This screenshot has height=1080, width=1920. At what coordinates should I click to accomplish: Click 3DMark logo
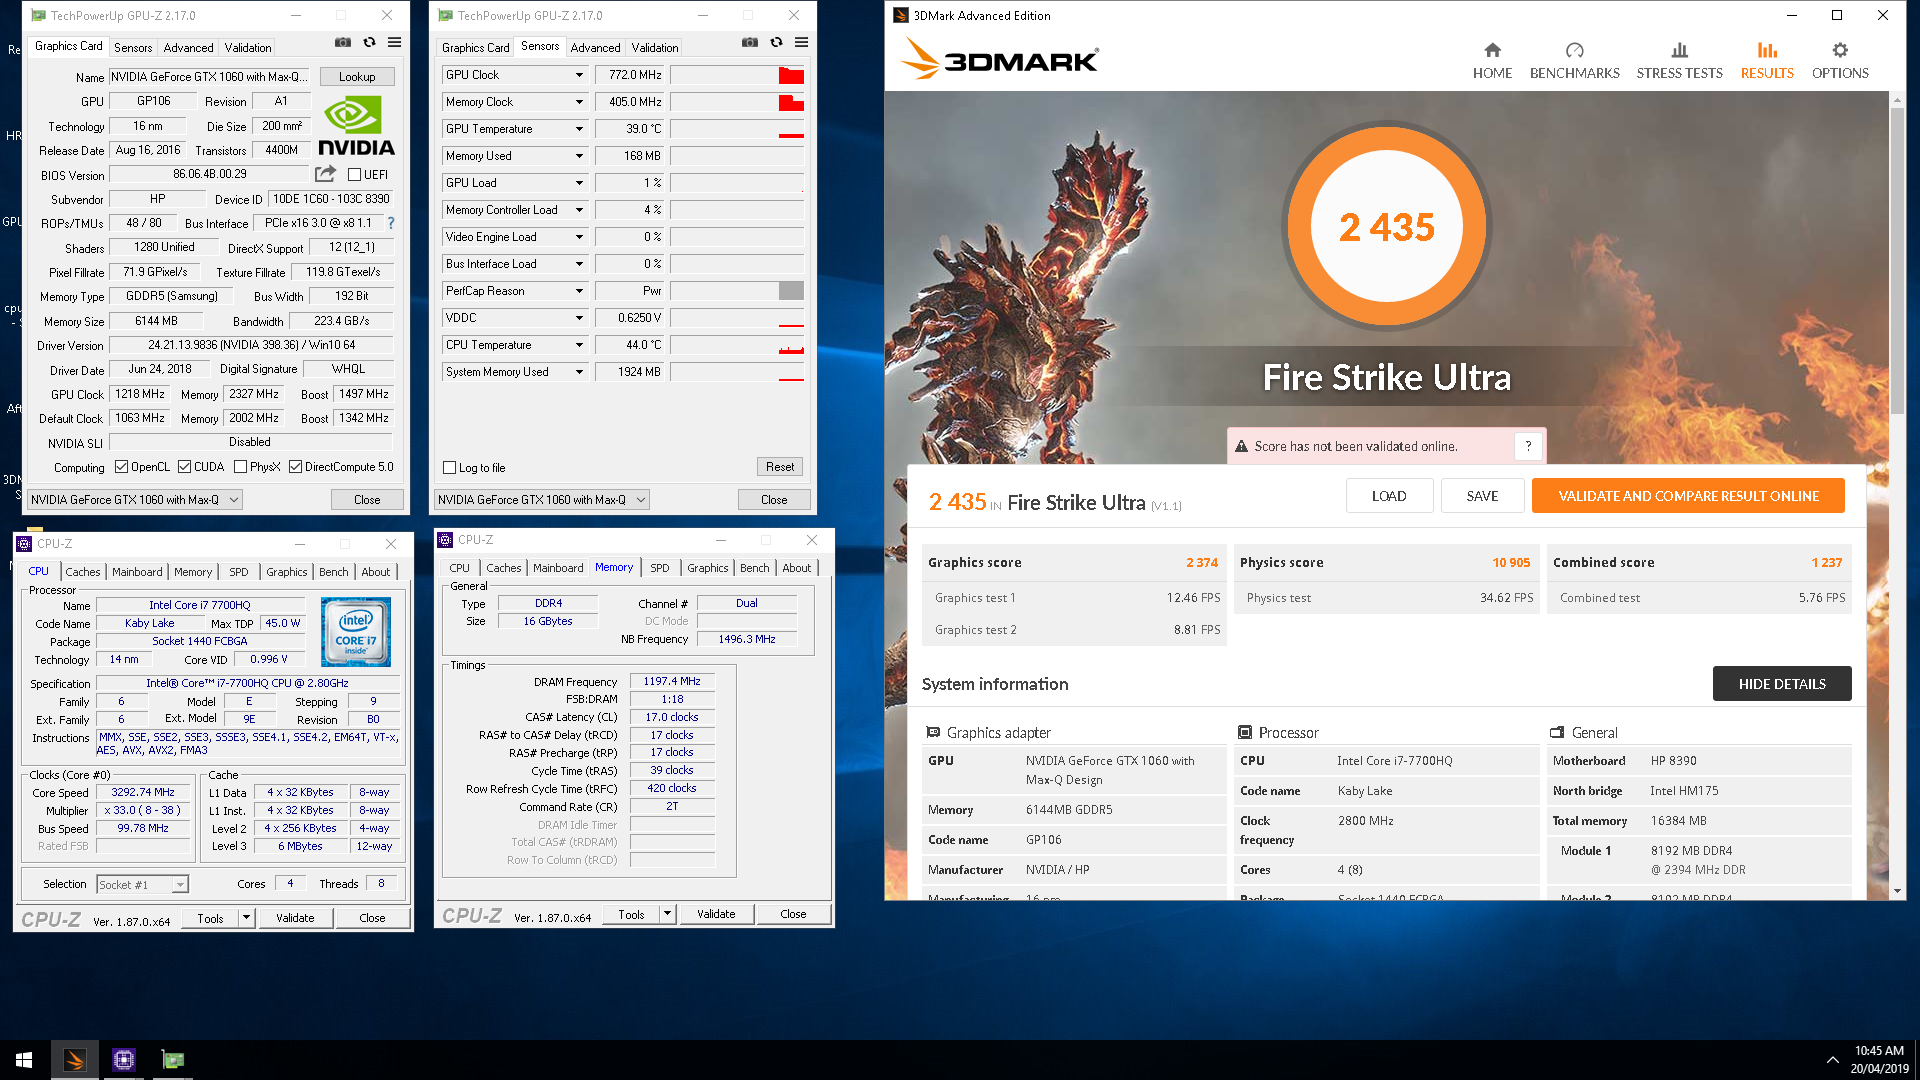click(x=999, y=59)
